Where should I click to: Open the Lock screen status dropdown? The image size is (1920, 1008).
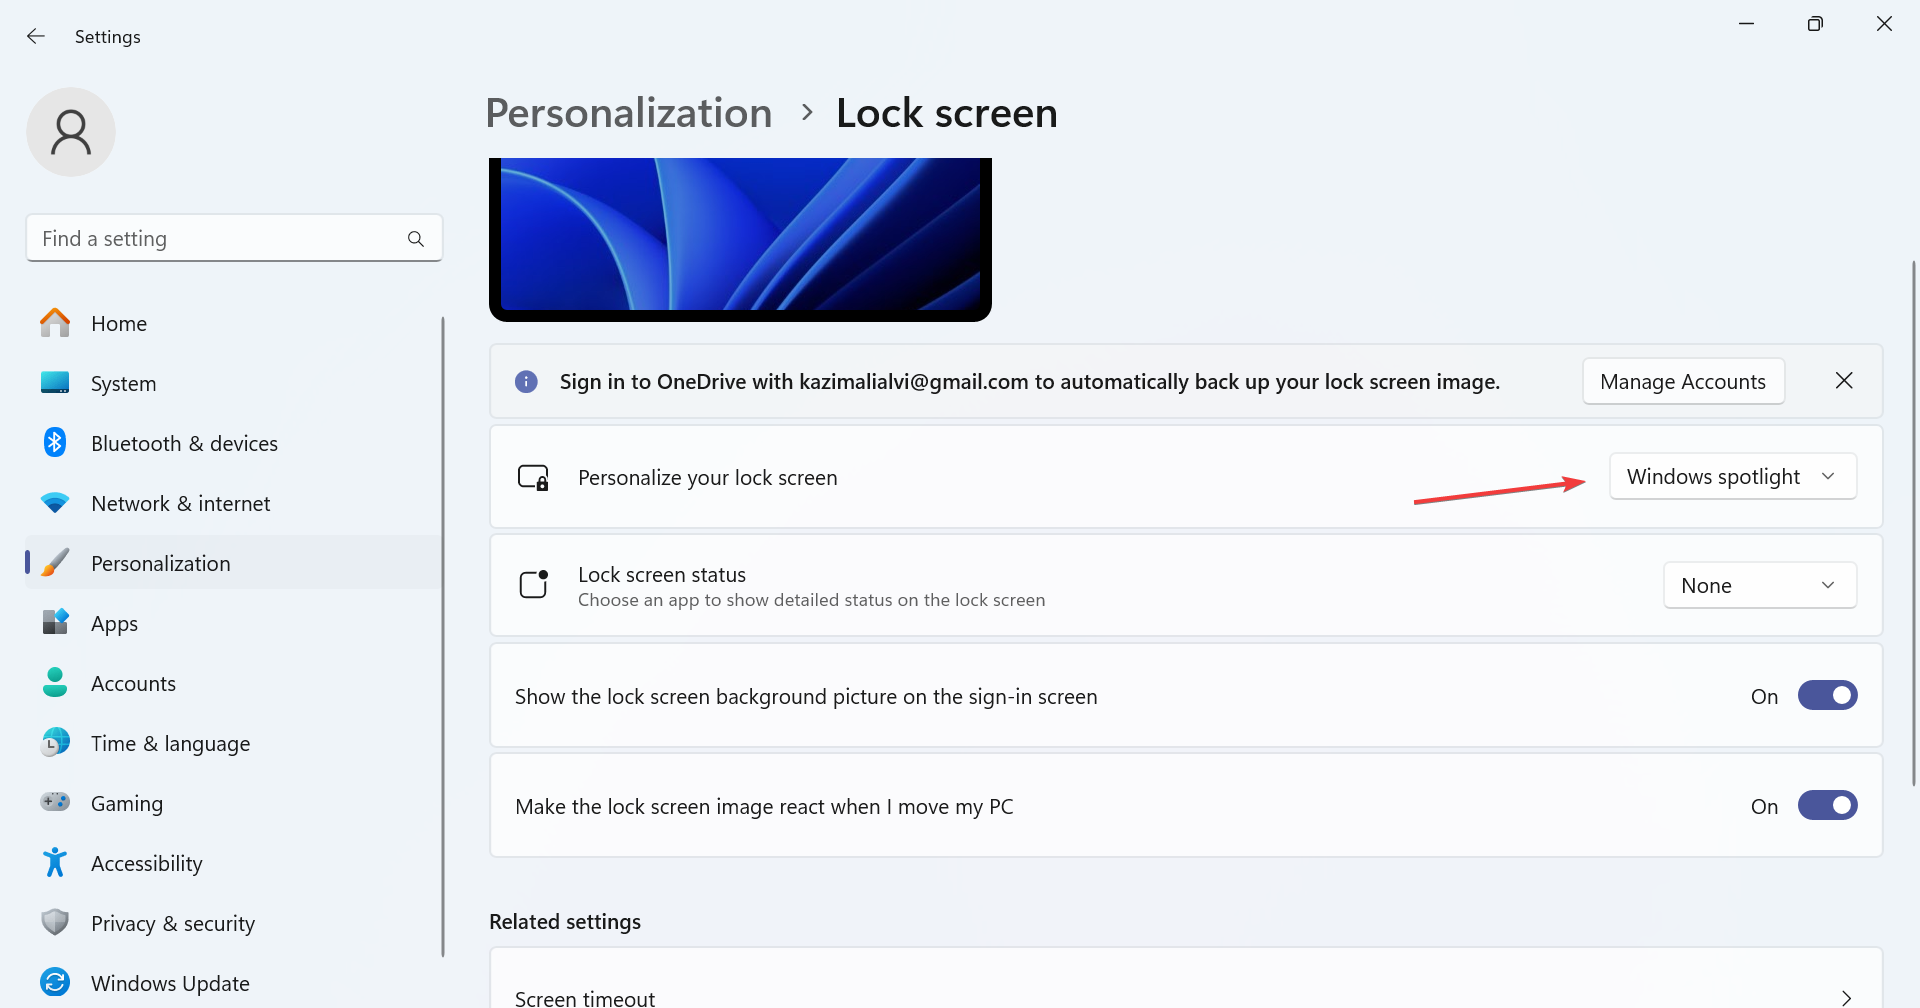pyautogui.click(x=1759, y=585)
